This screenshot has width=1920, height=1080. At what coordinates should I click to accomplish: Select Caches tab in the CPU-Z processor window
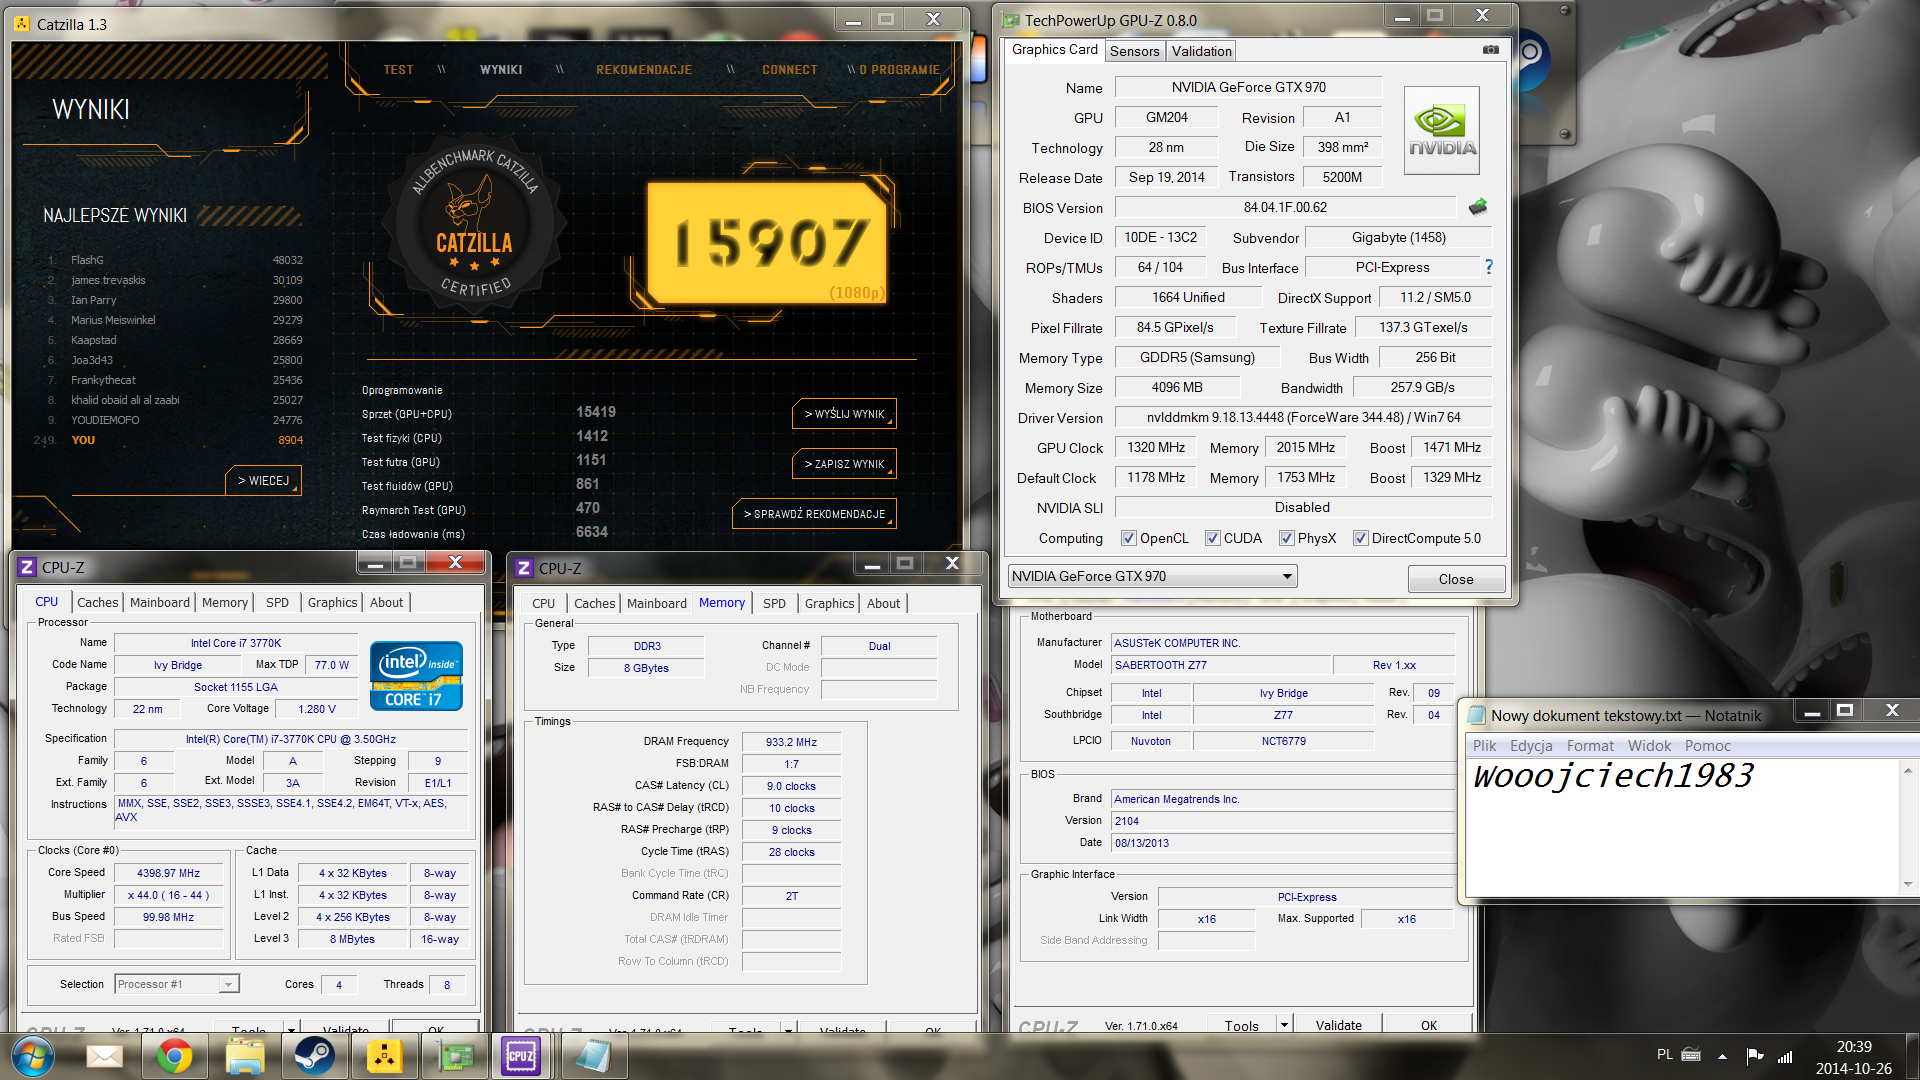click(x=98, y=602)
